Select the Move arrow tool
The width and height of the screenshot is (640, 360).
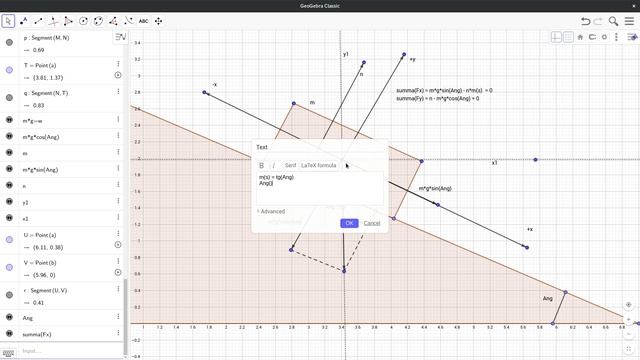point(8,21)
